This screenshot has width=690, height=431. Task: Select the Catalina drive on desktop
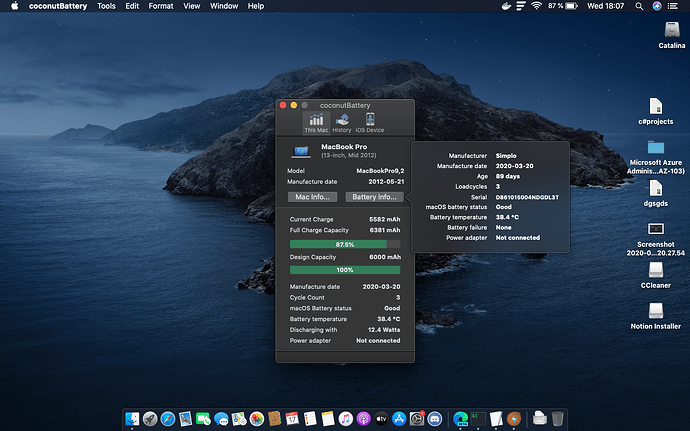(x=672, y=35)
